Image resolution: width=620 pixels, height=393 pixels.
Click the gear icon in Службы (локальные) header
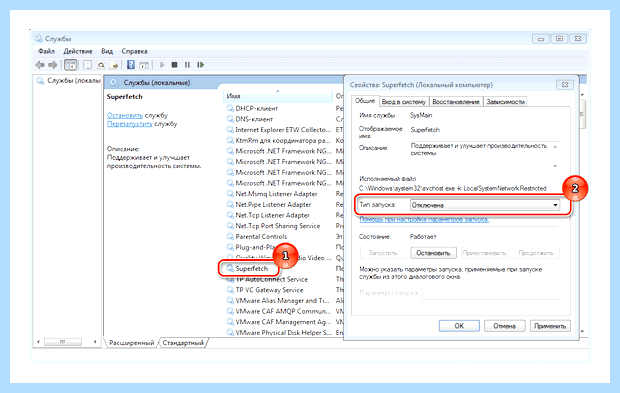pyautogui.click(x=114, y=83)
